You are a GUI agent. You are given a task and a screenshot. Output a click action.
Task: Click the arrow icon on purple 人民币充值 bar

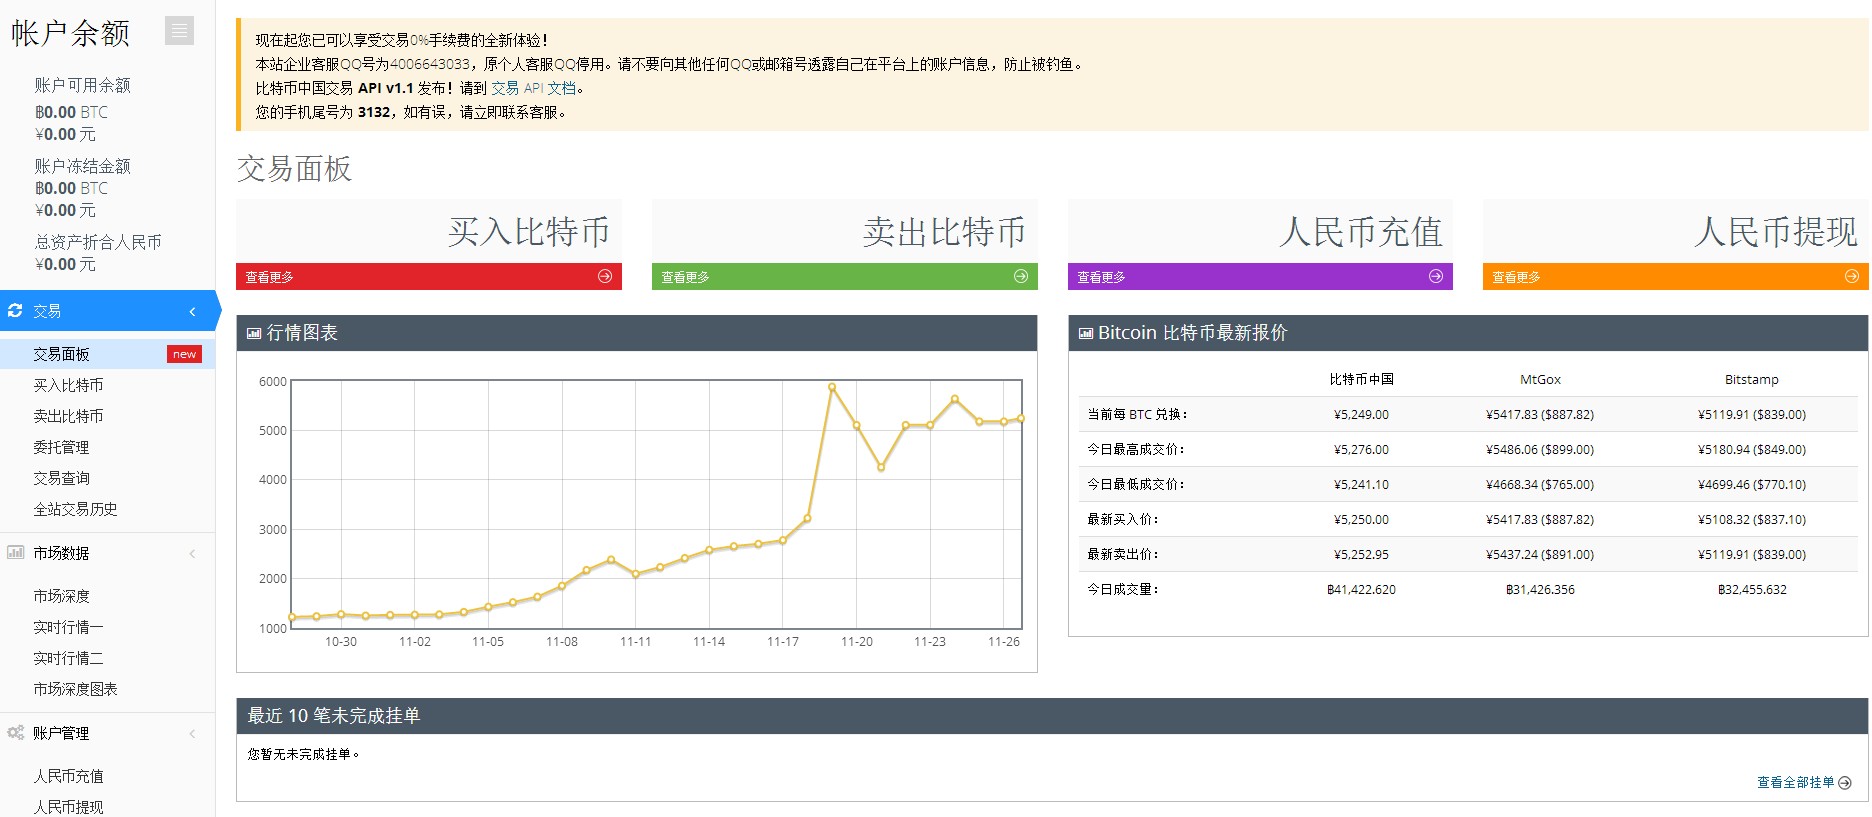pos(1436,277)
